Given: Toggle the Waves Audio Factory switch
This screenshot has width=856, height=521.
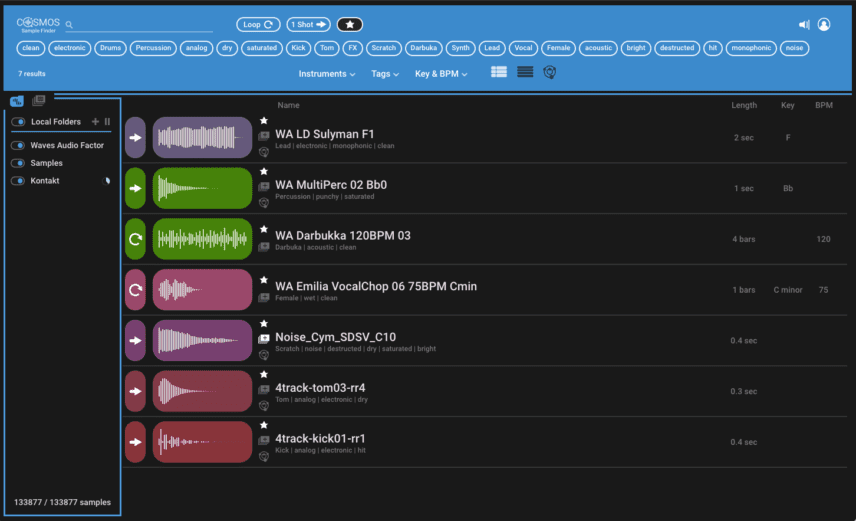Looking at the screenshot, I should [x=18, y=145].
